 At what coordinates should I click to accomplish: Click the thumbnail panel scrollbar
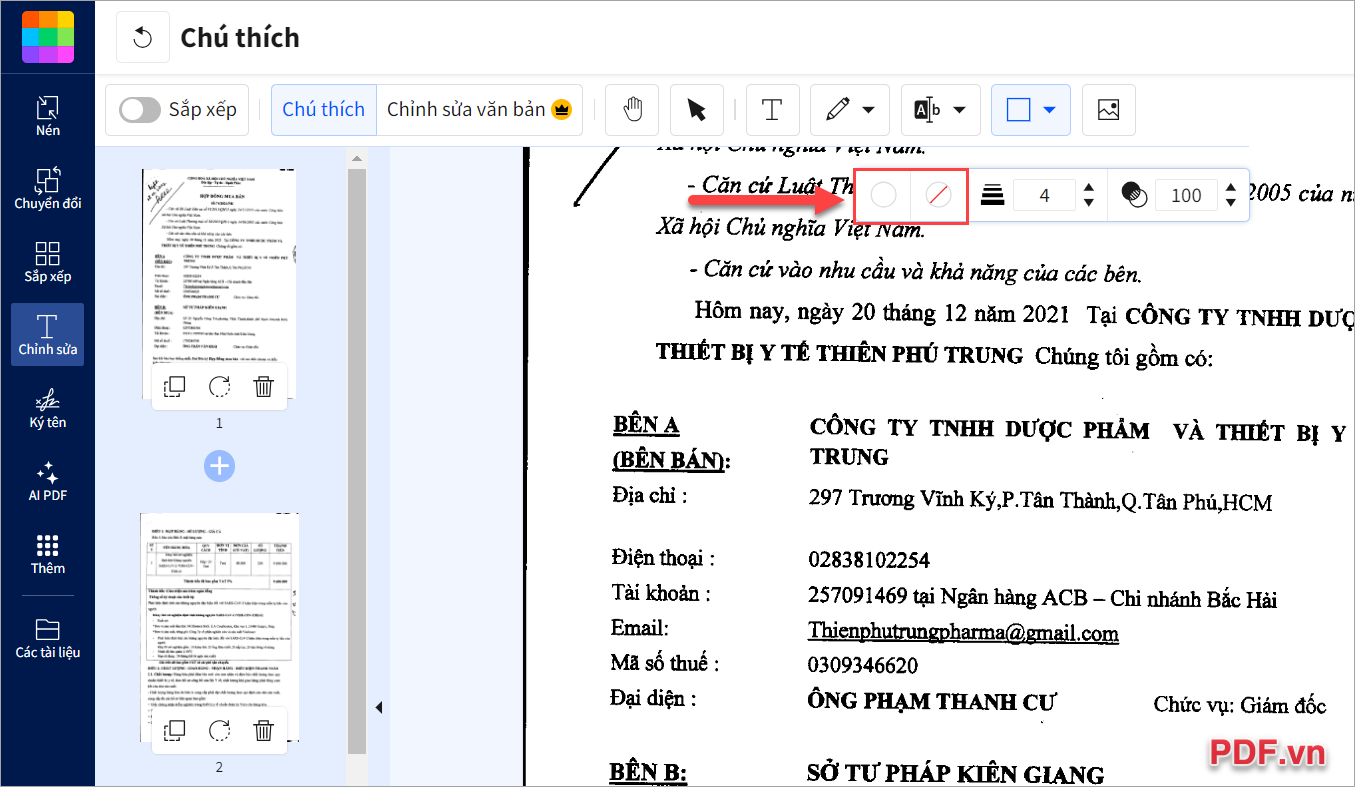pyautogui.click(x=357, y=460)
